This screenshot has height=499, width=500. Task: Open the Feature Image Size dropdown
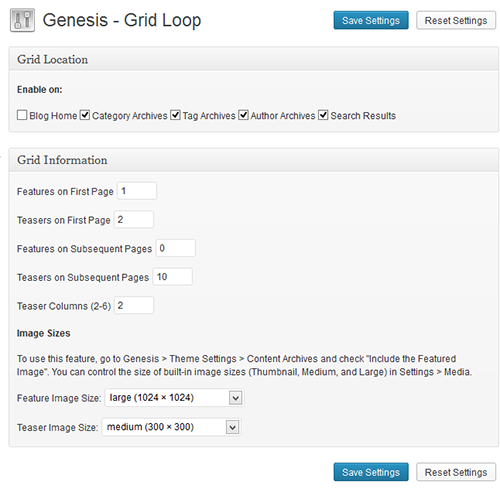174,398
